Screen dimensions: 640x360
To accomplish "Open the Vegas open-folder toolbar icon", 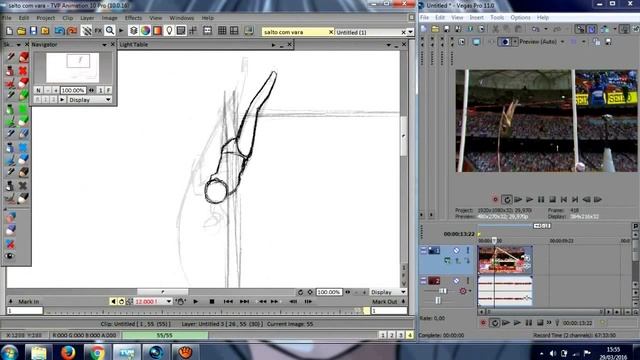I will [435, 29].
